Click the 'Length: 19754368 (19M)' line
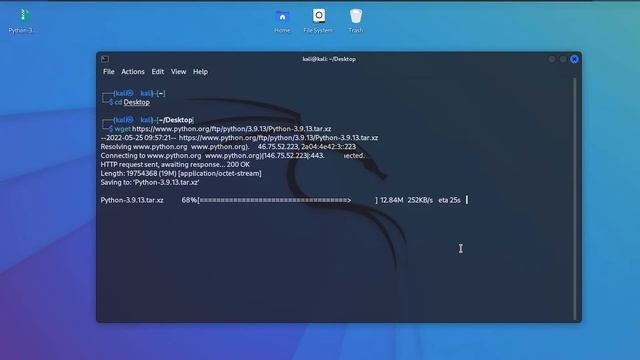Image resolution: width=640 pixels, height=360 pixels. [181, 174]
